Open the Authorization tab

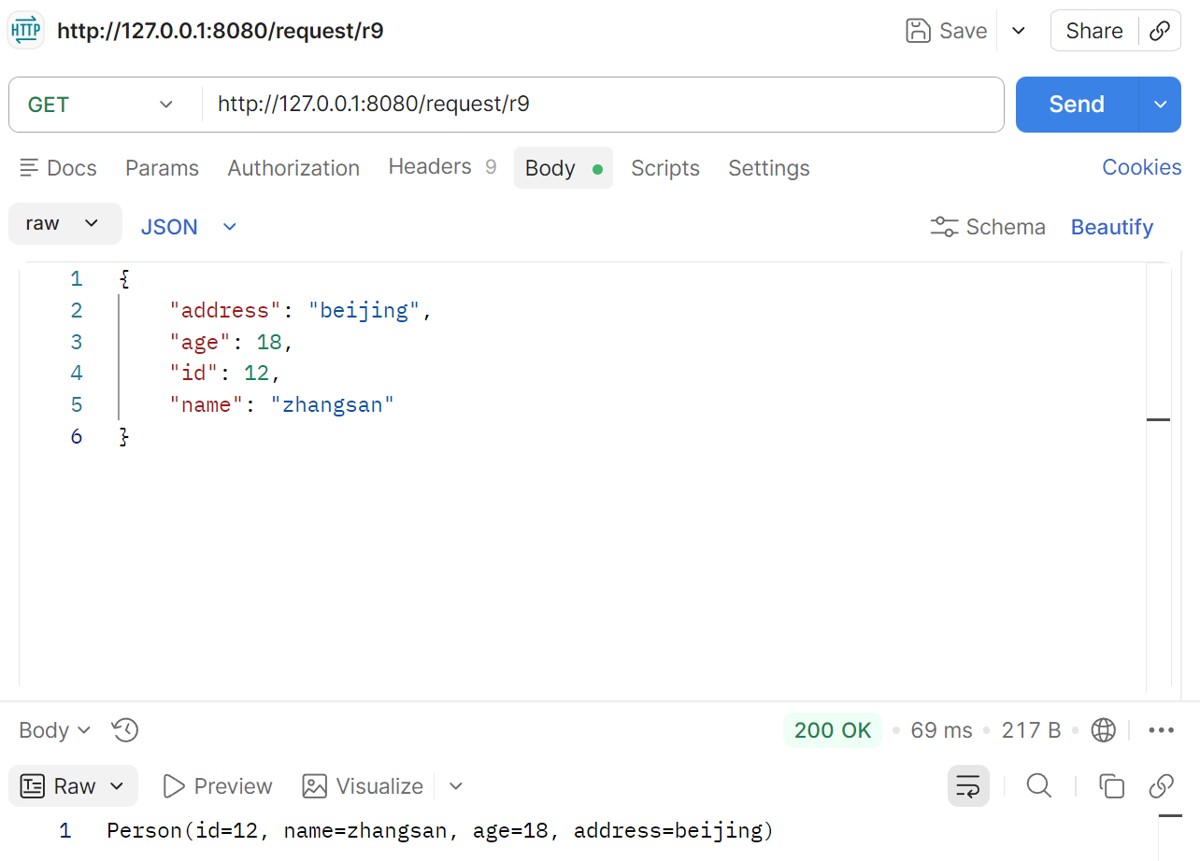click(x=293, y=168)
